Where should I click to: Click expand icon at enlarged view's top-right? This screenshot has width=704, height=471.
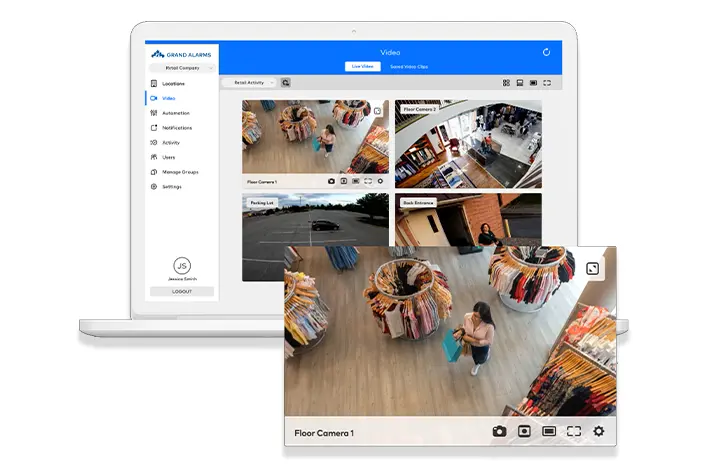593,269
